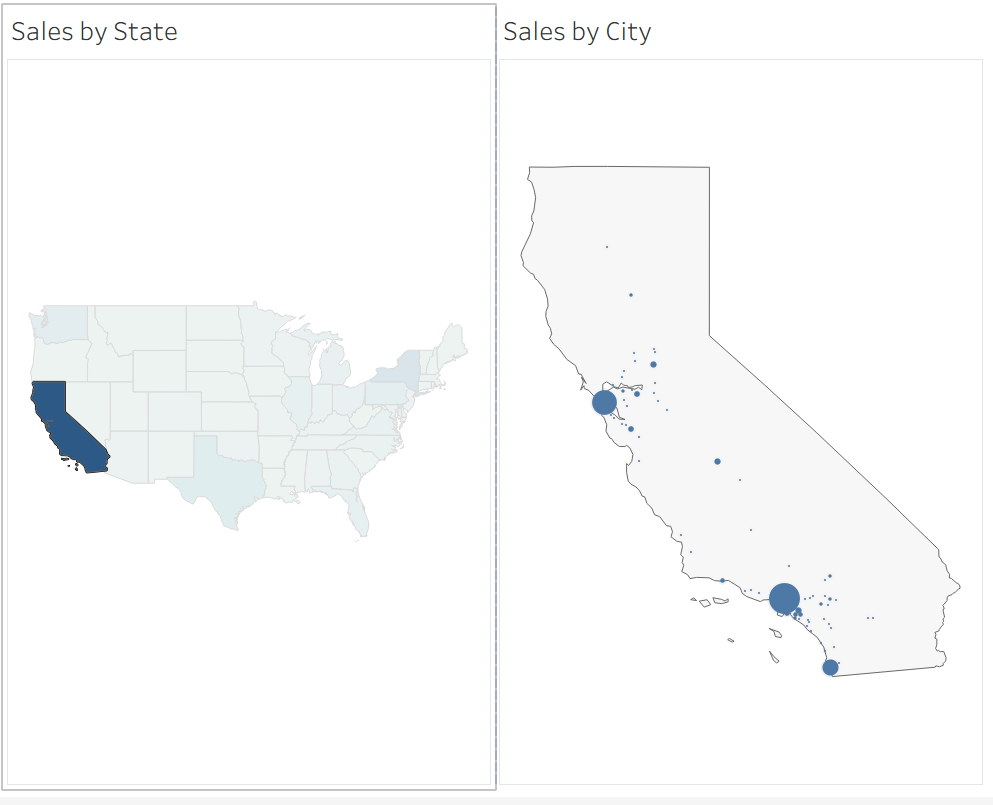Click the Channel Islands outline off the coast
993x805 pixels.
tap(706, 602)
